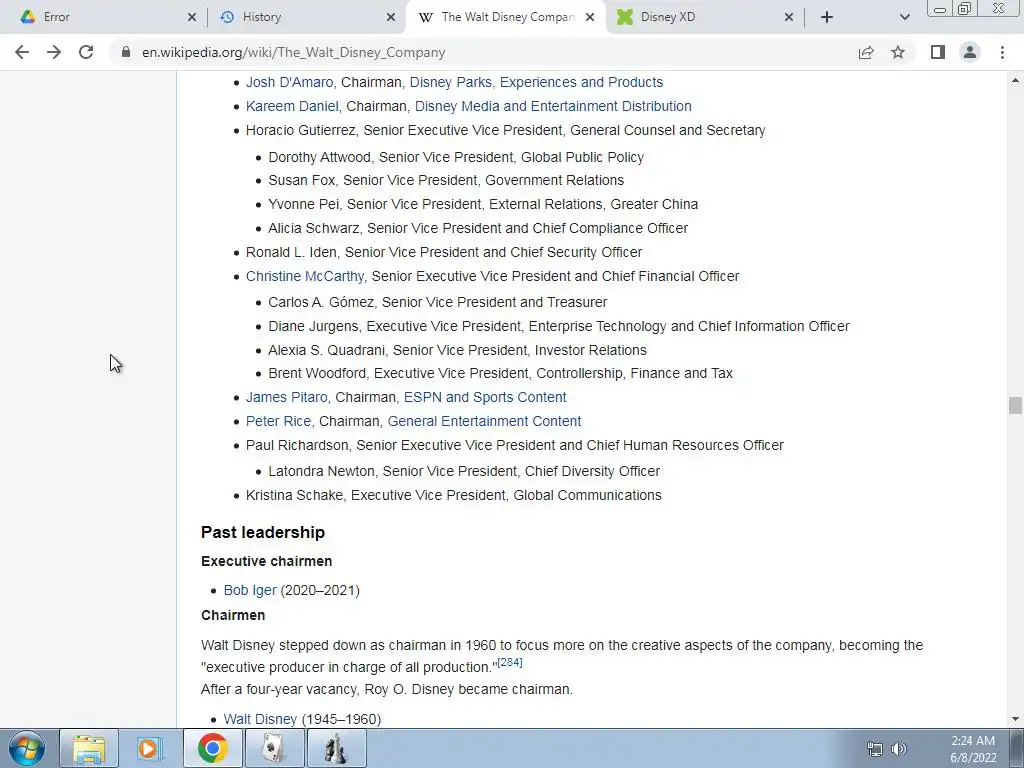Open the Christine McCarthy link
The height and width of the screenshot is (768, 1024).
point(305,276)
